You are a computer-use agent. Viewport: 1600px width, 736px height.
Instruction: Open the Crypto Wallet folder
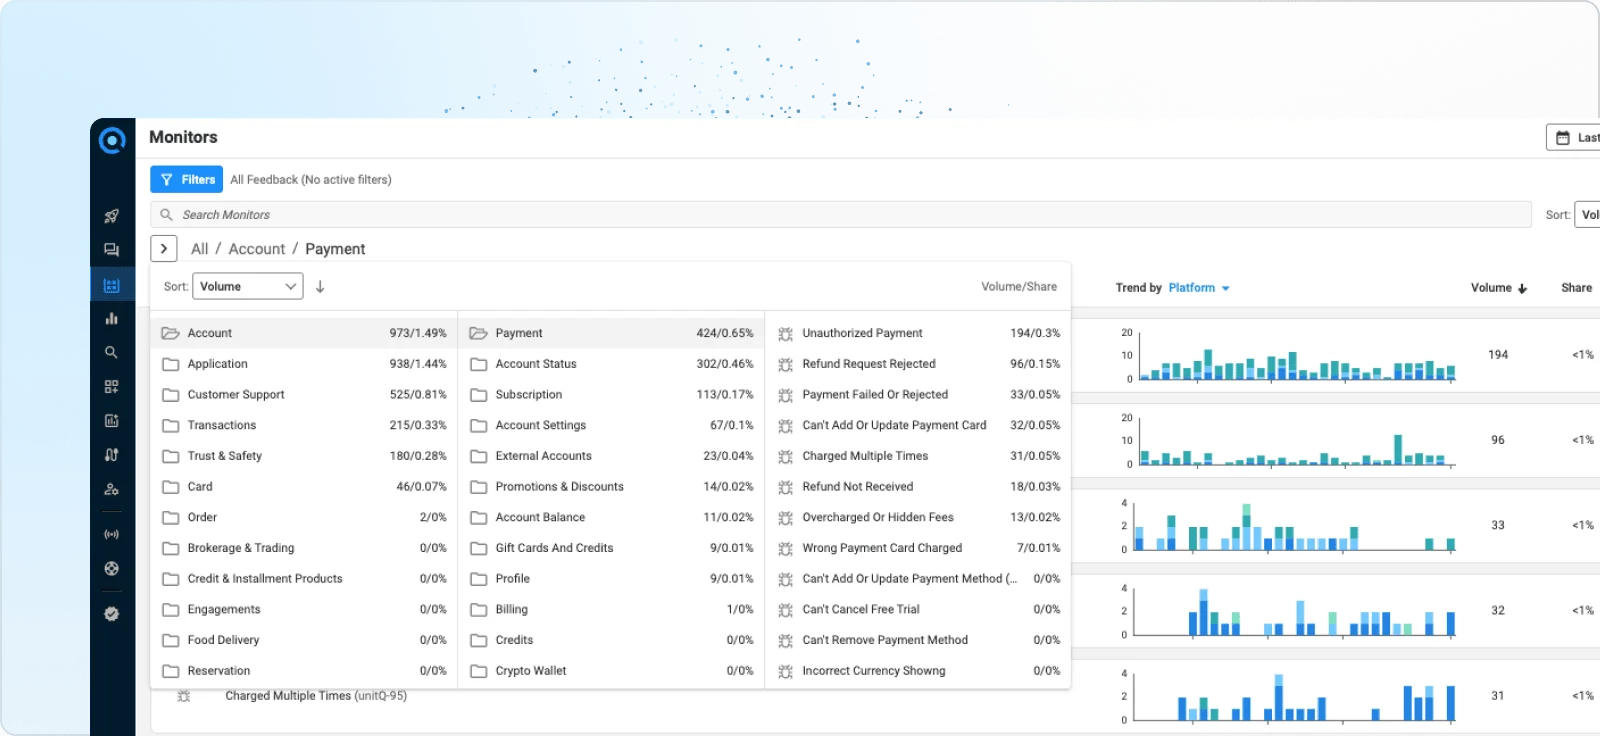(x=611, y=671)
